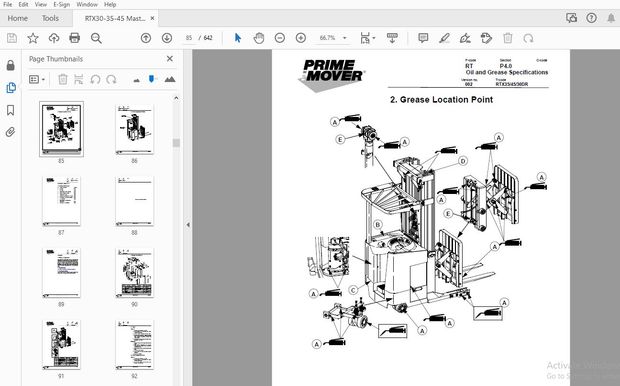Click the page number field showing 85
Screen dimensions: 620x386
tap(189, 38)
